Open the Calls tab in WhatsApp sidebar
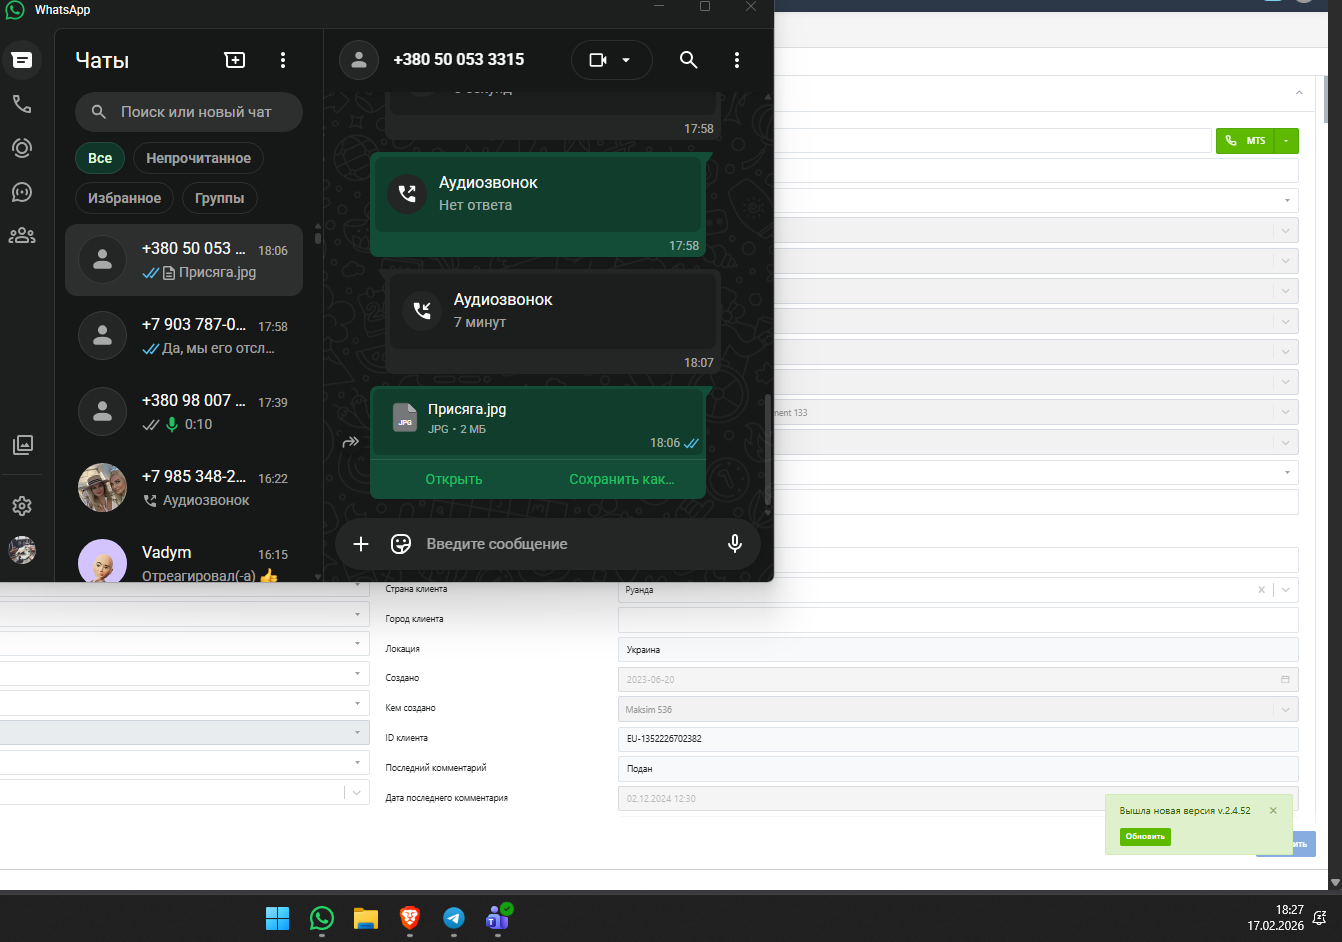Image resolution: width=1342 pixels, height=942 pixels. tap(22, 104)
